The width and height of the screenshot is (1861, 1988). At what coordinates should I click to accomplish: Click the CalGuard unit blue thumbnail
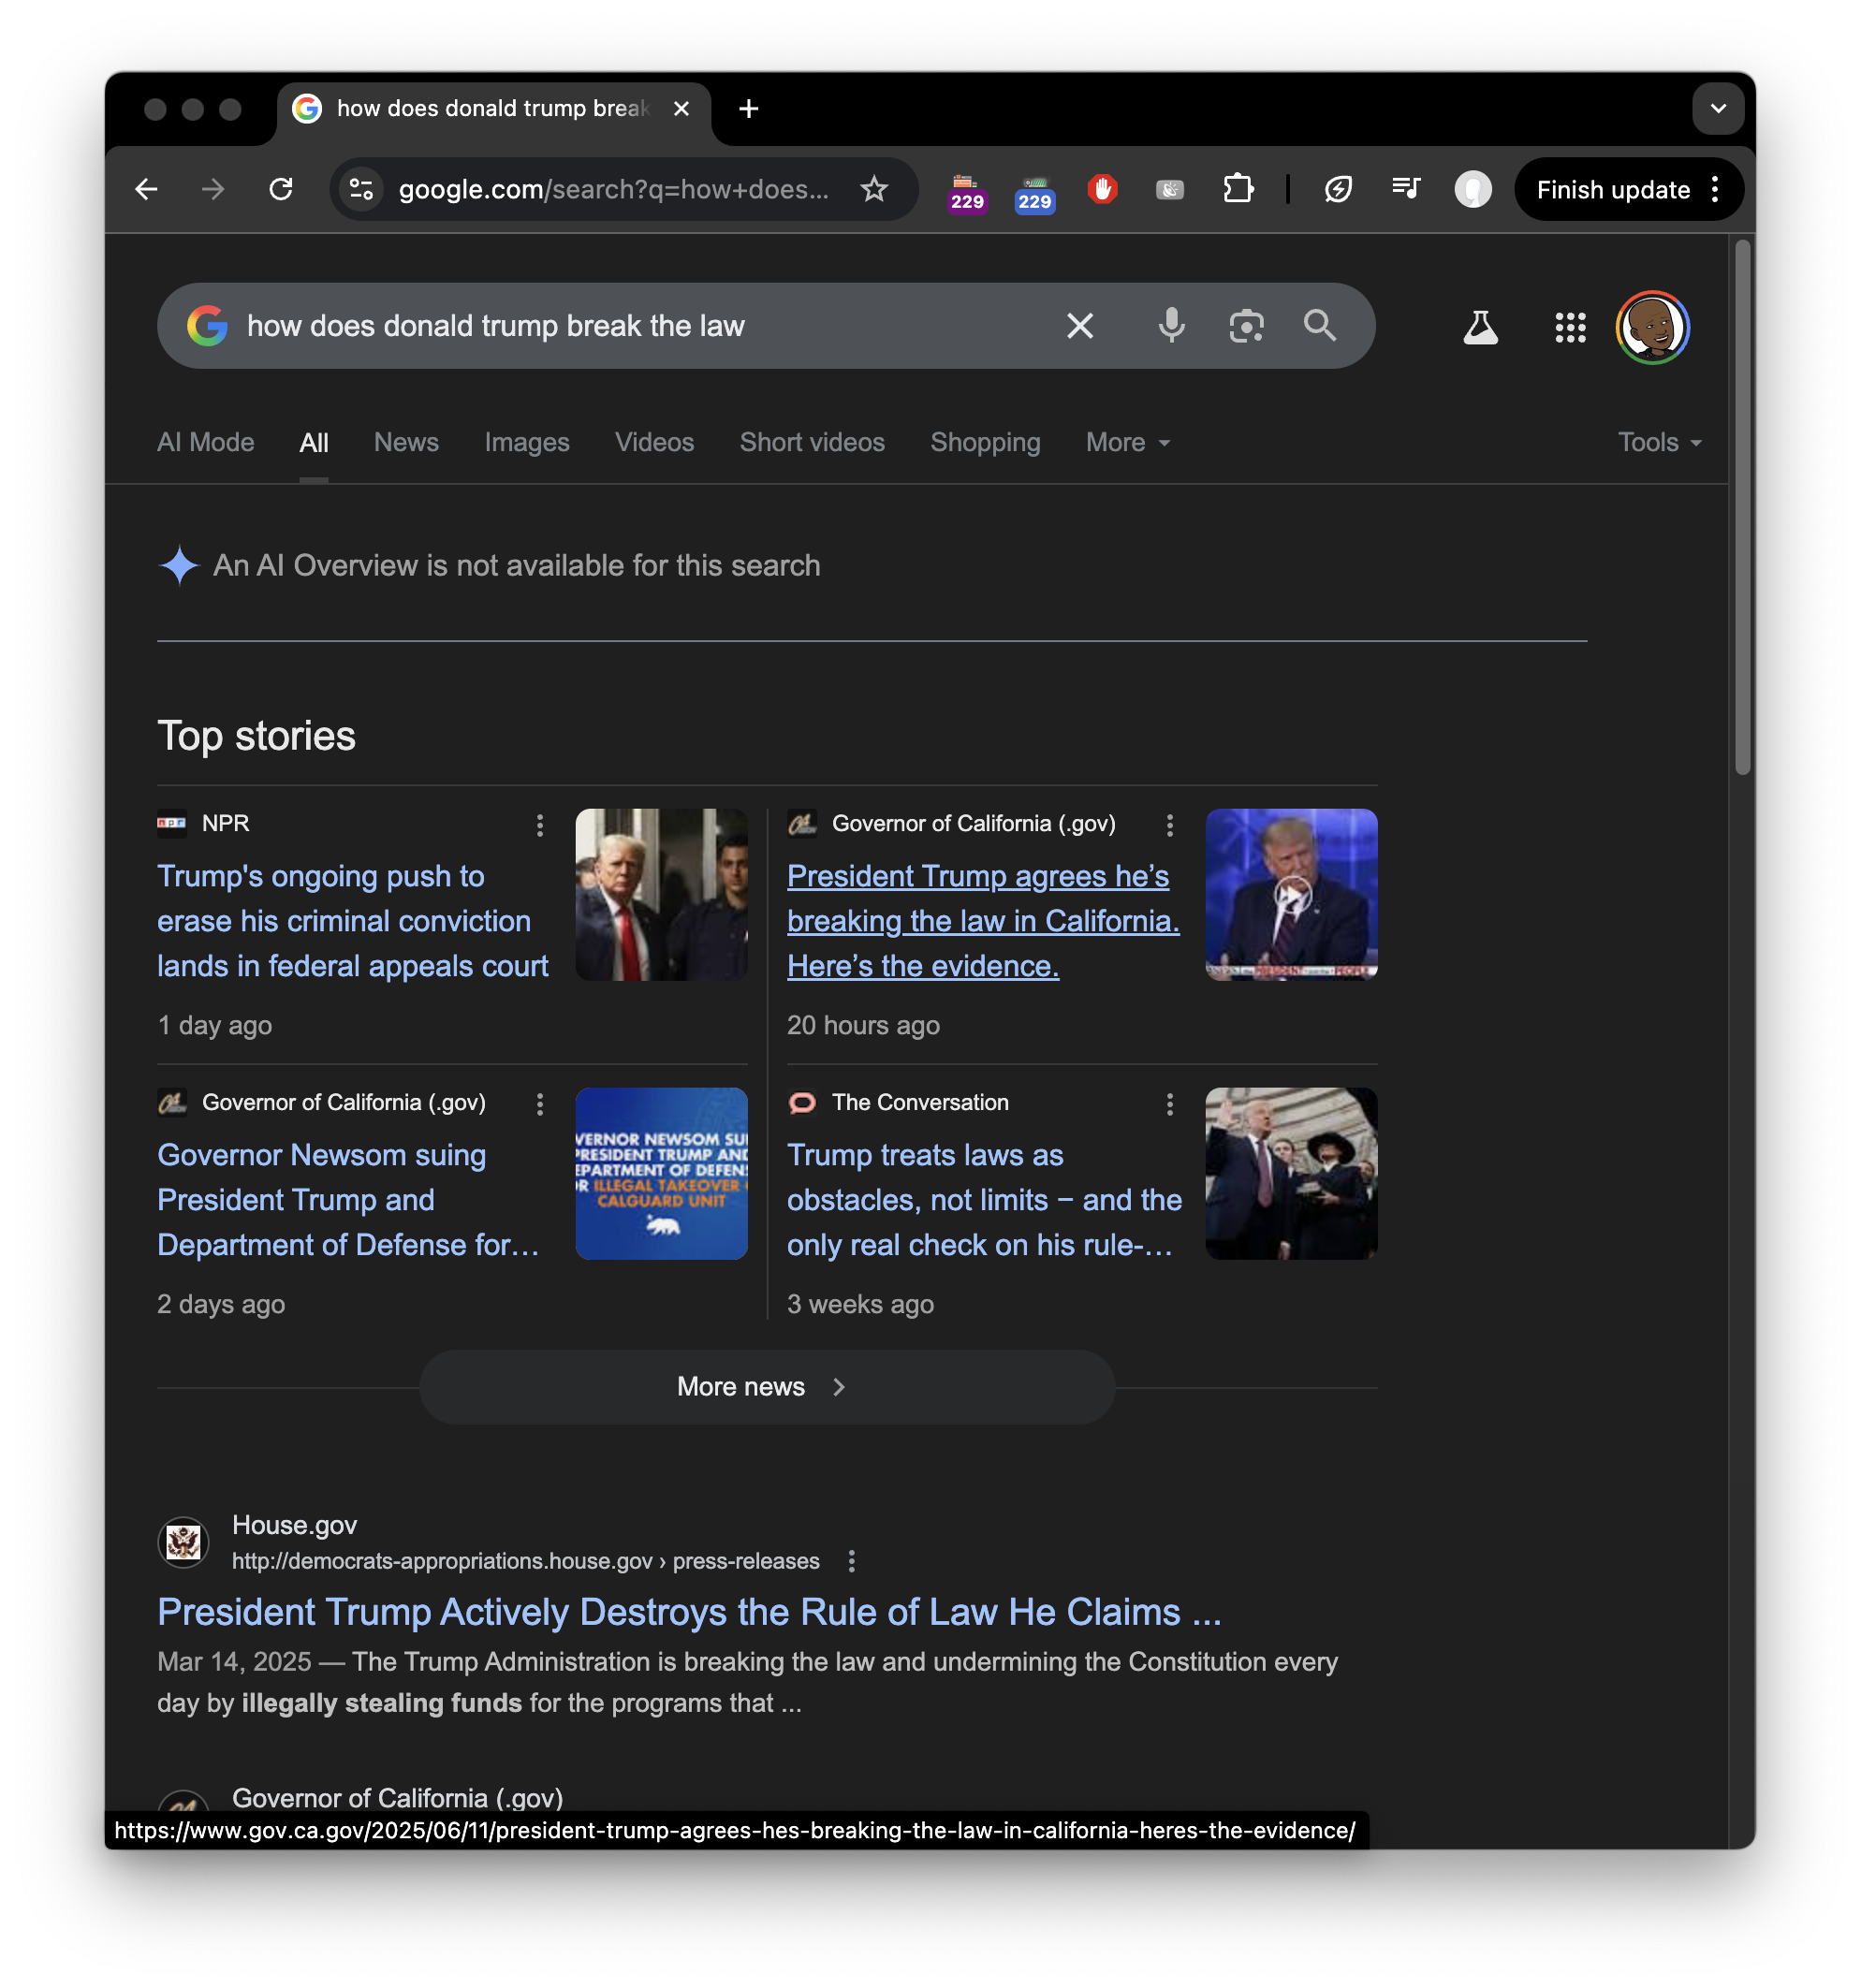tap(661, 1173)
